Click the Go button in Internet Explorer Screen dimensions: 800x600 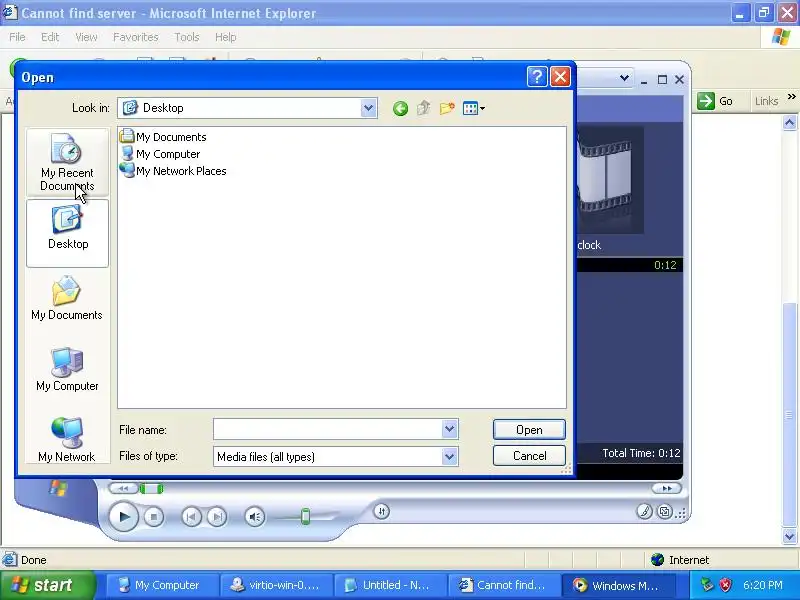click(715, 101)
